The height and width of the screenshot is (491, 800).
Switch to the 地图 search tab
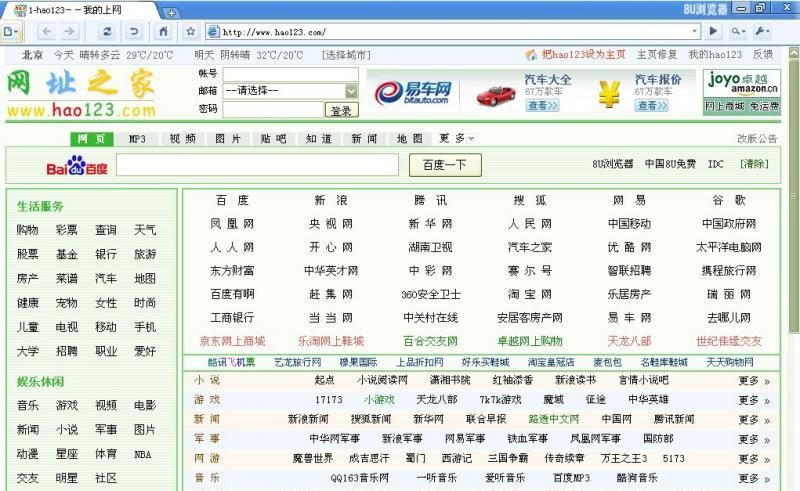coord(410,139)
